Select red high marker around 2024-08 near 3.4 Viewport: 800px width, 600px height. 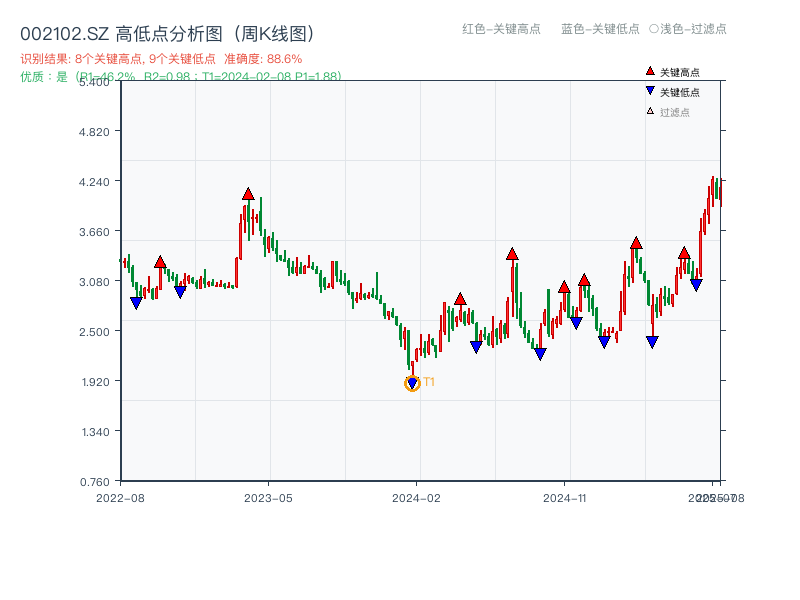pos(512,254)
